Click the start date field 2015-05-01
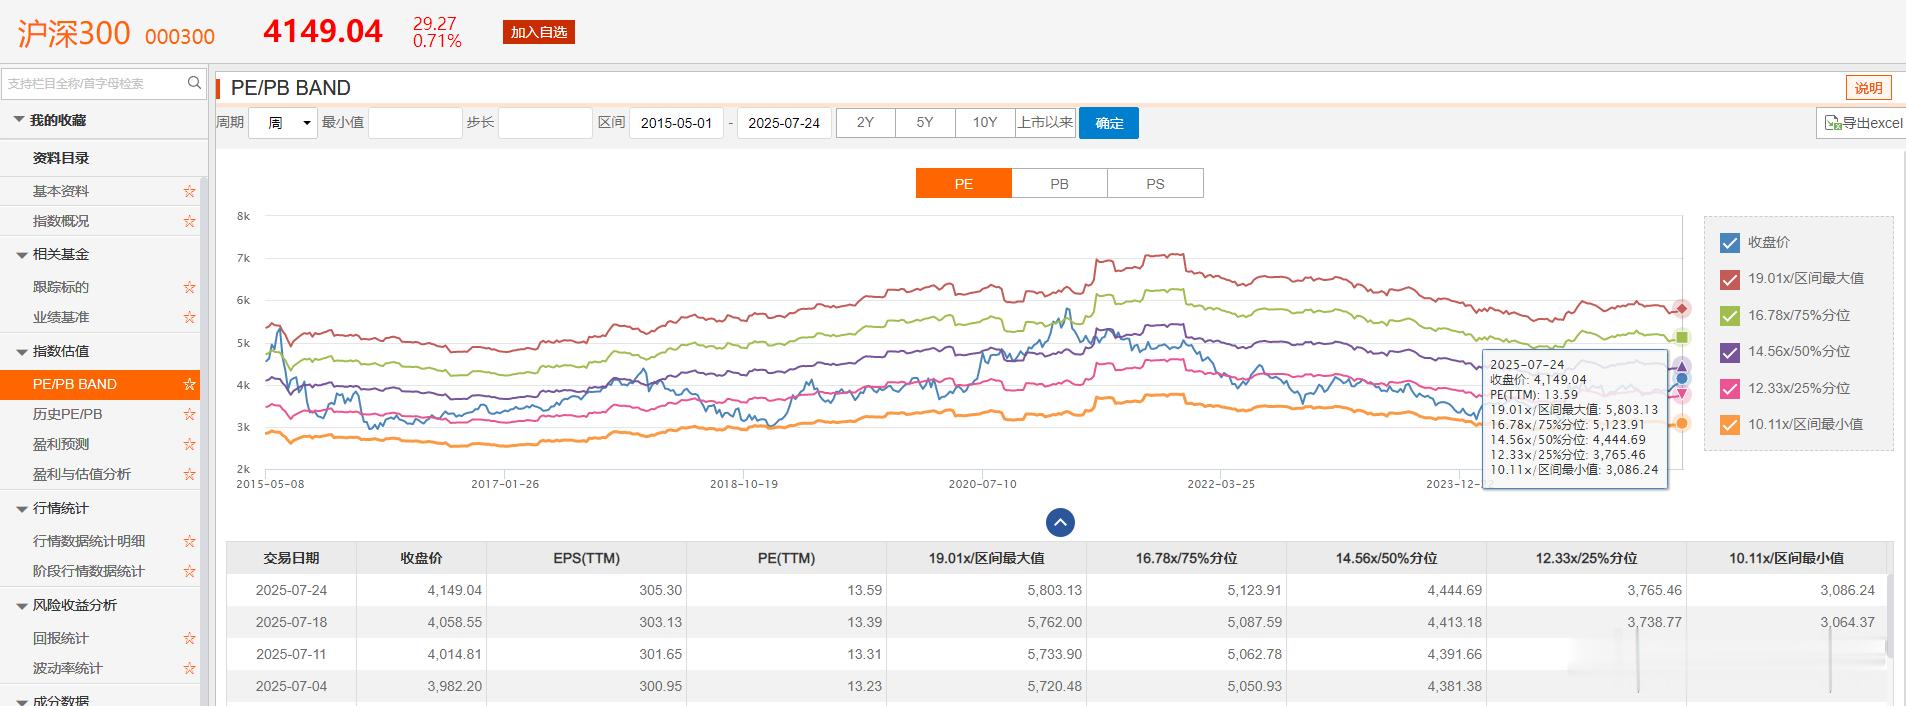Viewport: 1906px width, 706px height. [676, 123]
